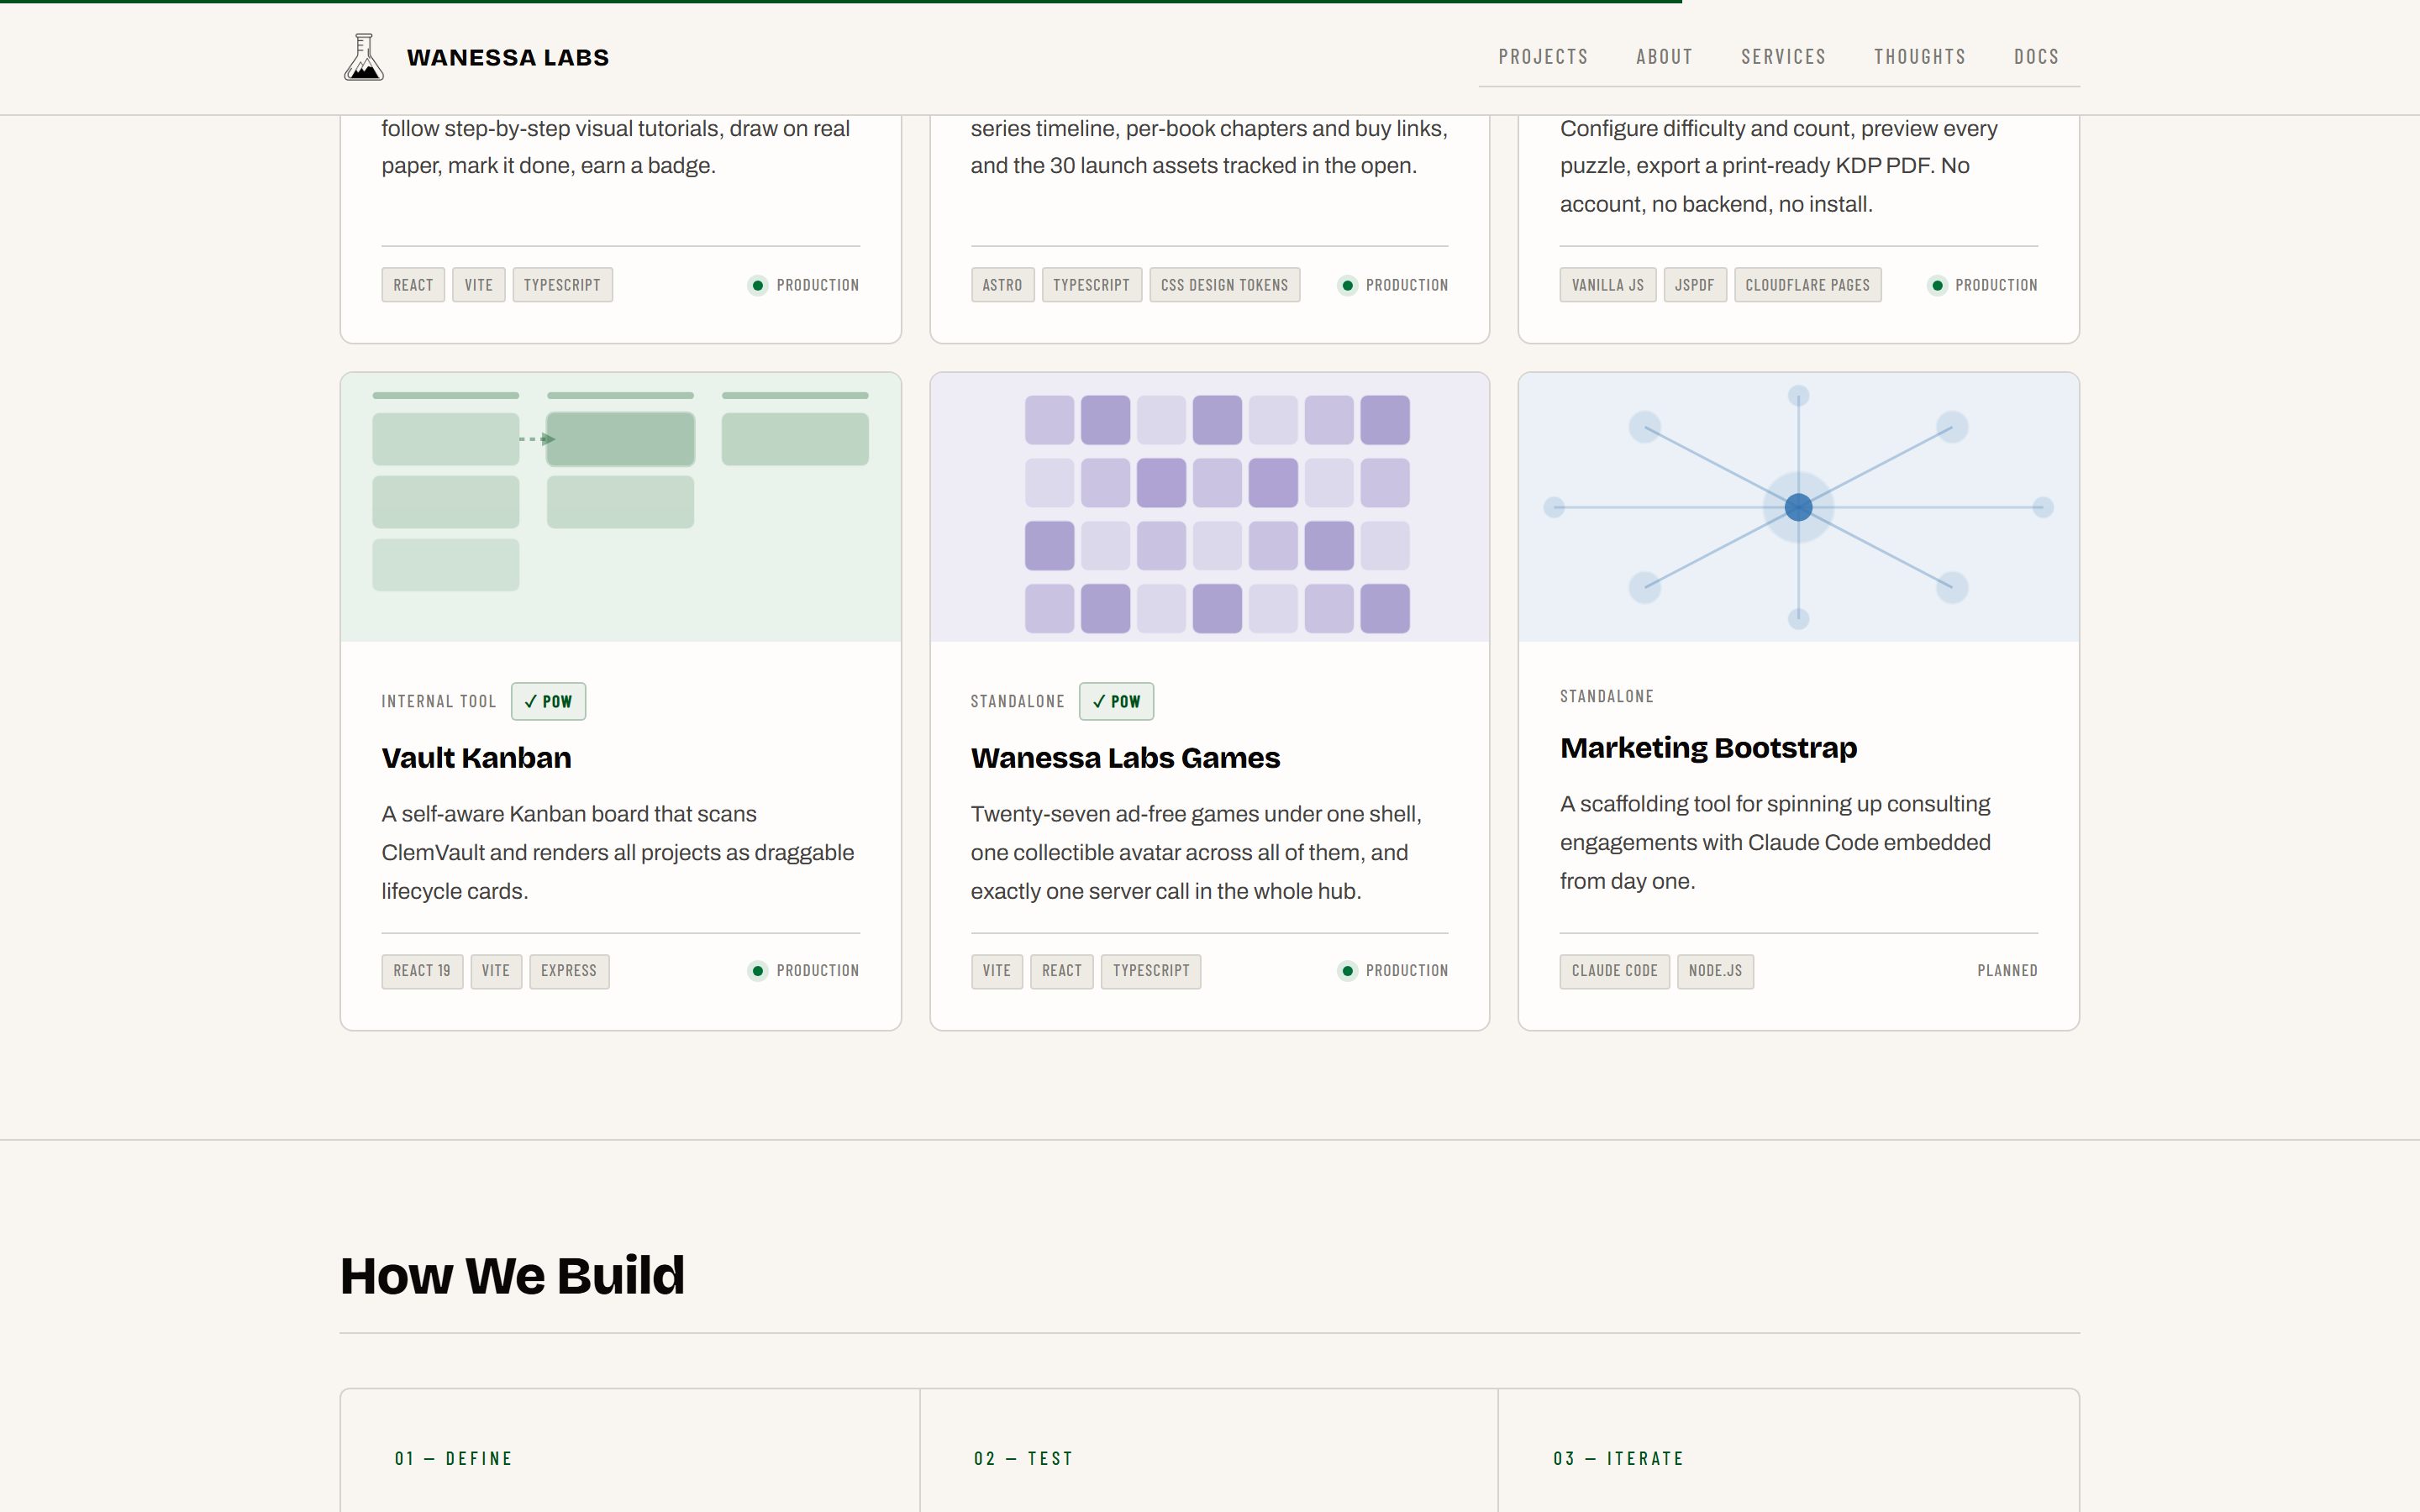Click the EXPRESS tag on Vault Kanban
This screenshot has width=2420, height=1512.
pos(569,971)
